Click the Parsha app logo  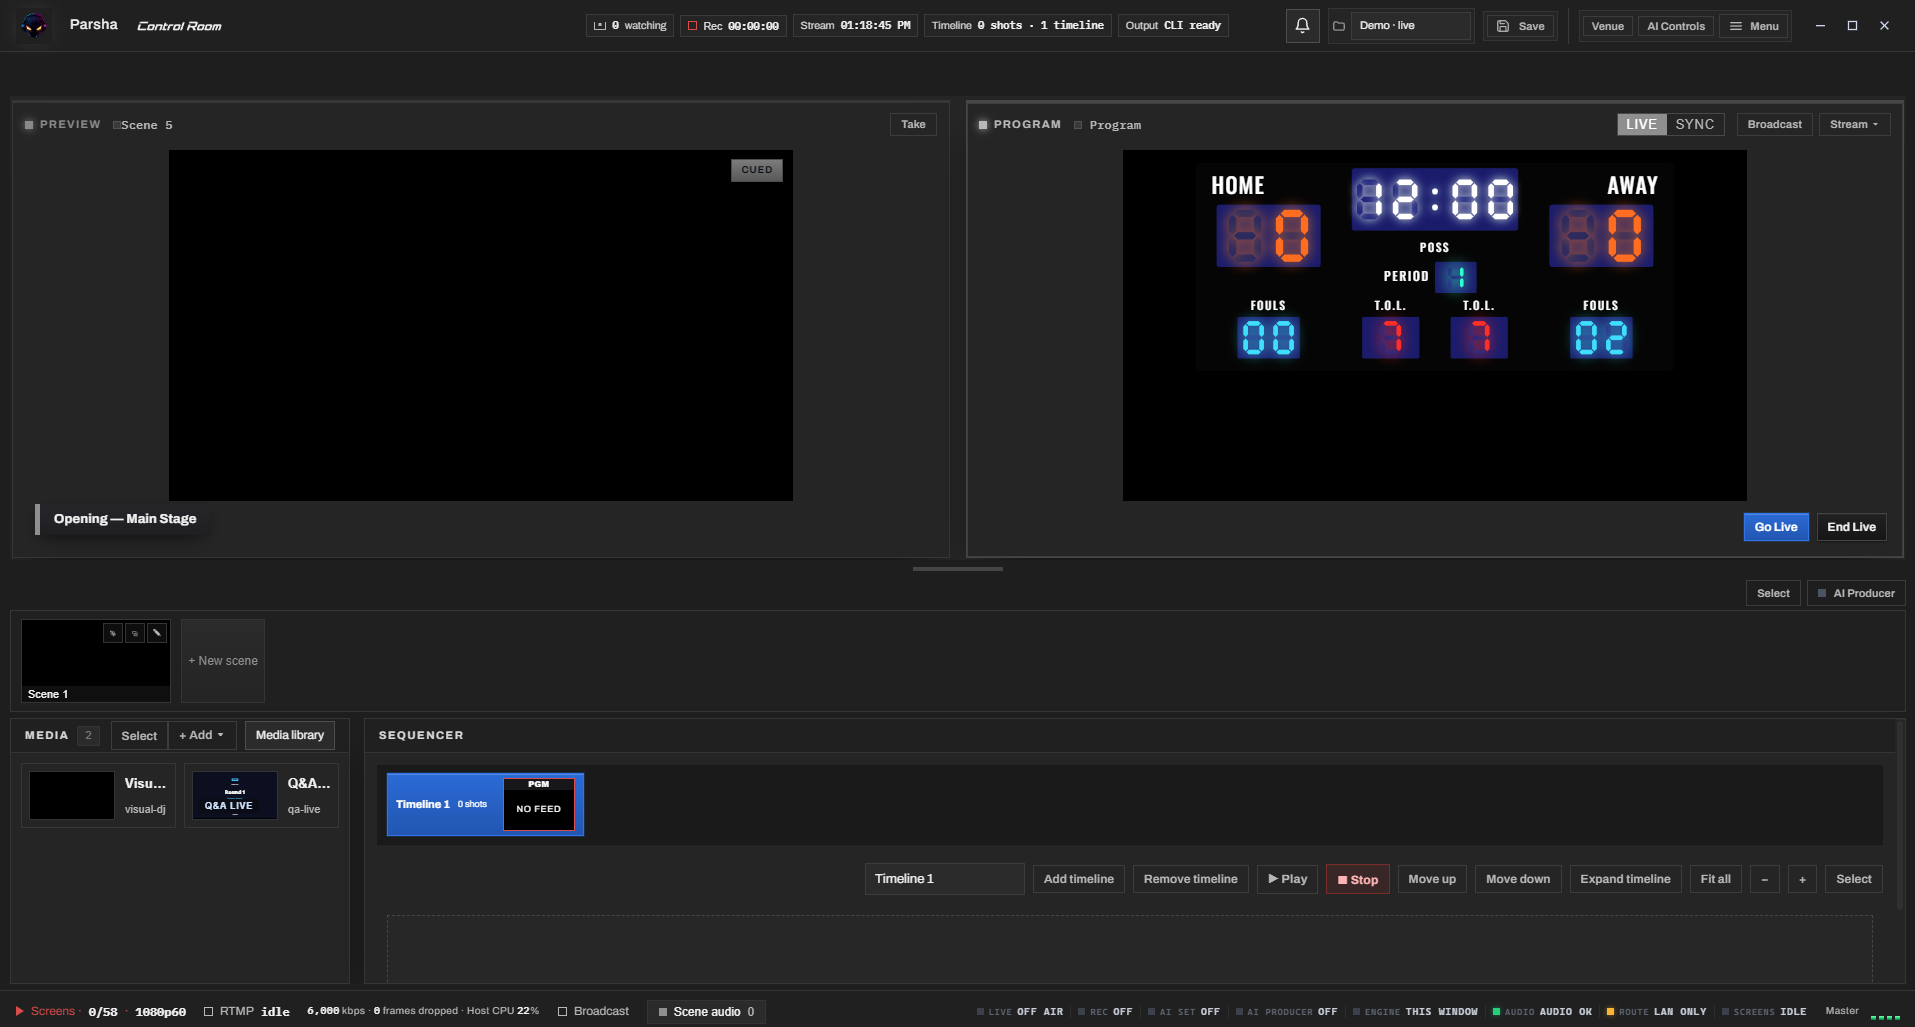34,25
